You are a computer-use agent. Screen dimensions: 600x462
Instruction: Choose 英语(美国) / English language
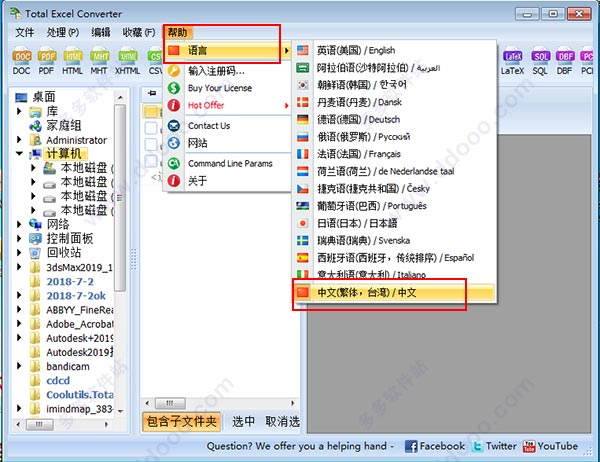point(394,50)
